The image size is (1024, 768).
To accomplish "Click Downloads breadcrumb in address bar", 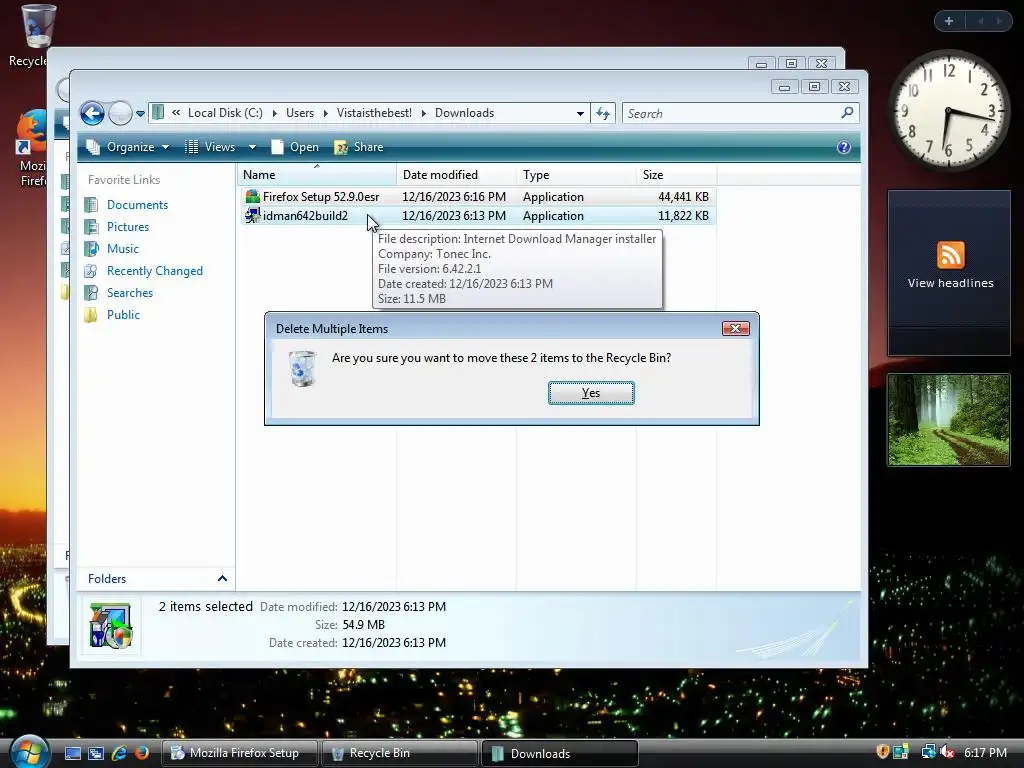I will pyautogui.click(x=464, y=113).
